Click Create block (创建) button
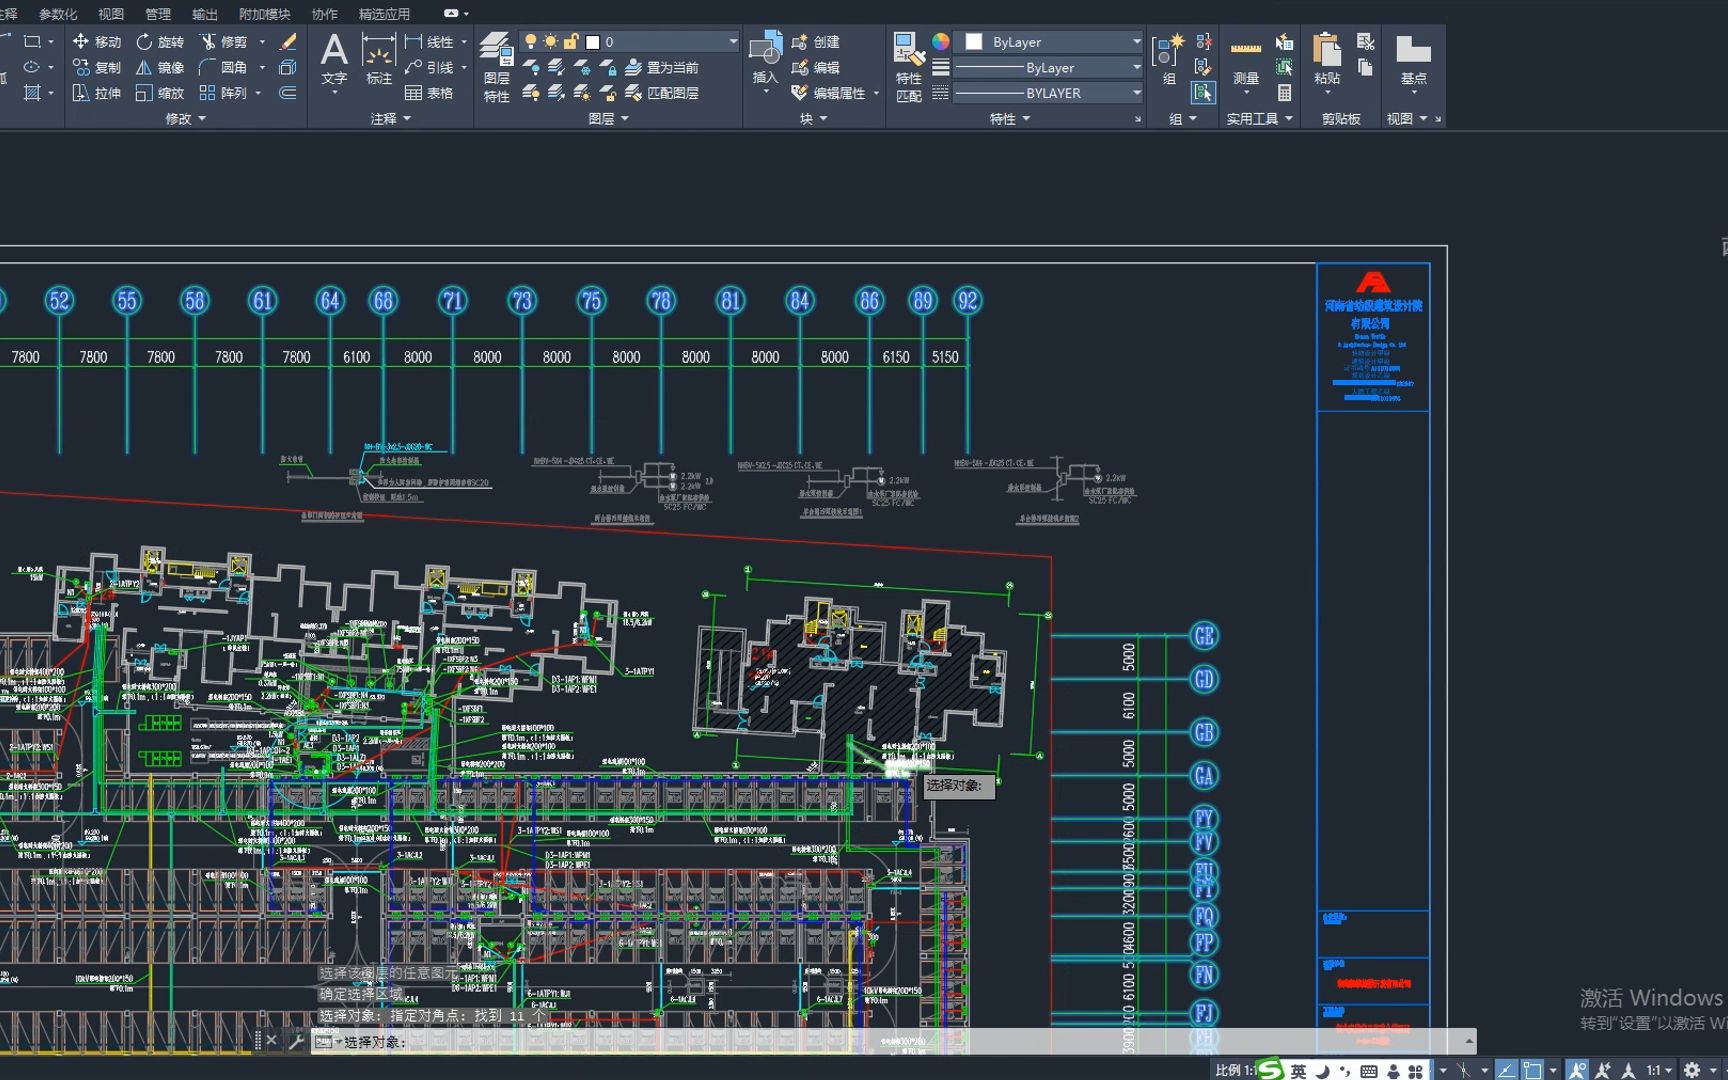 816,42
